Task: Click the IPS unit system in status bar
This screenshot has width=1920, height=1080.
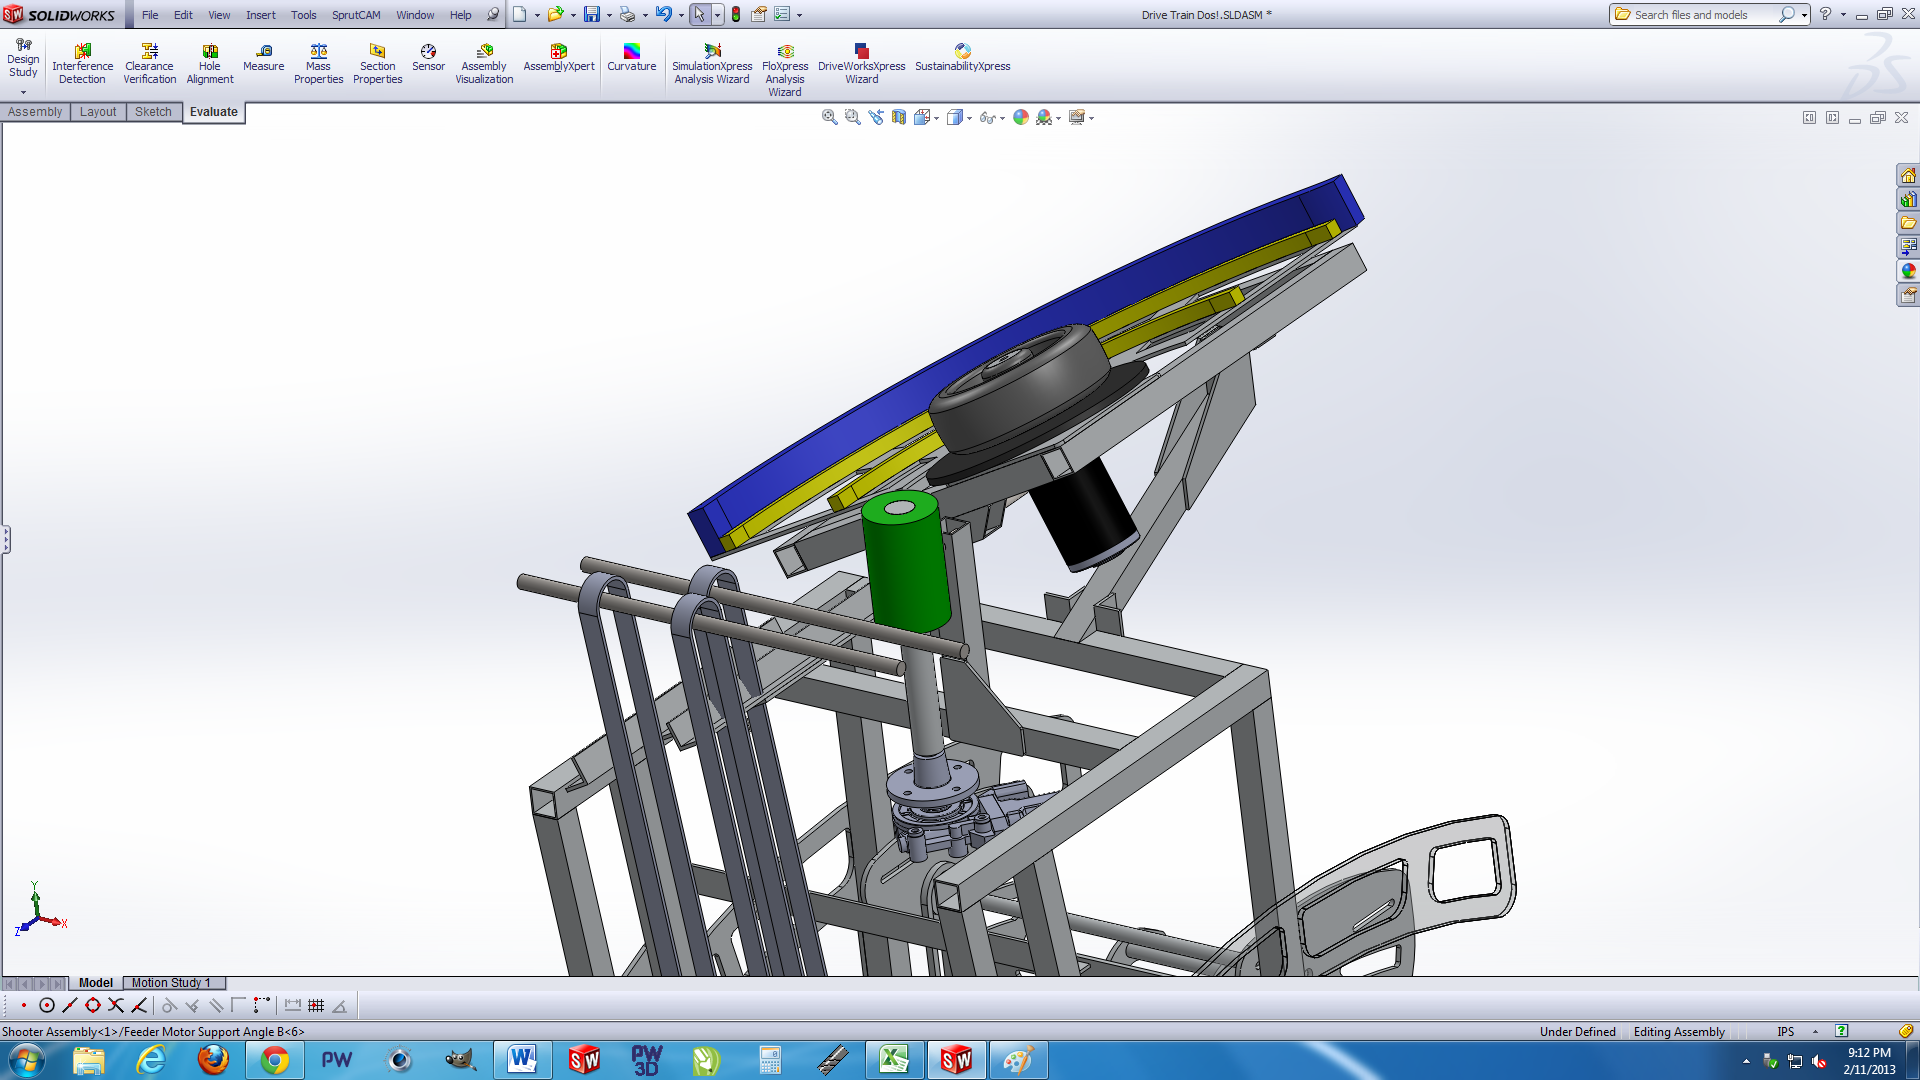Action: [x=1785, y=1032]
